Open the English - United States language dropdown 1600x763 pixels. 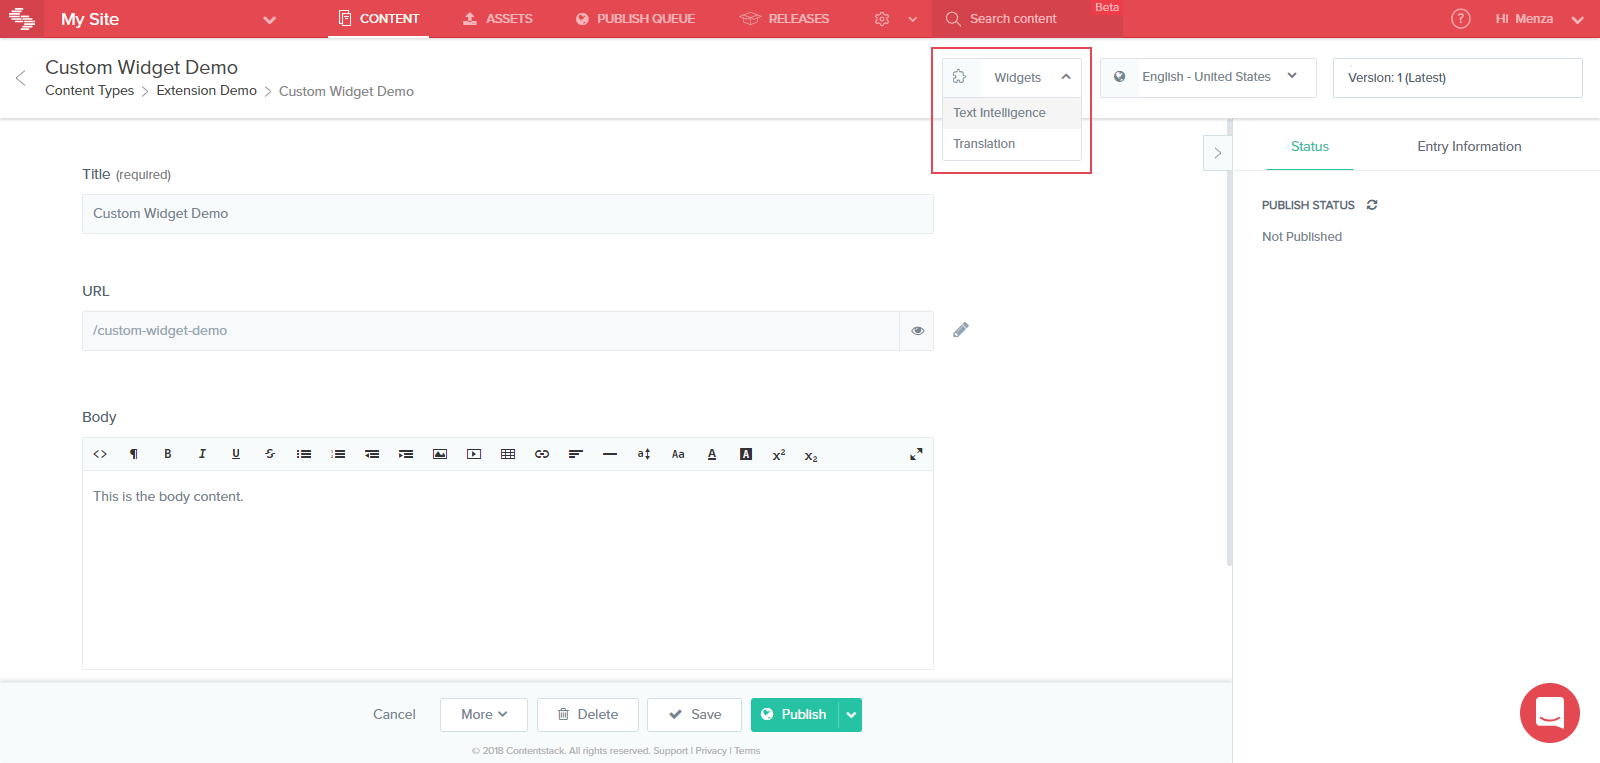[x=1208, y=77]
